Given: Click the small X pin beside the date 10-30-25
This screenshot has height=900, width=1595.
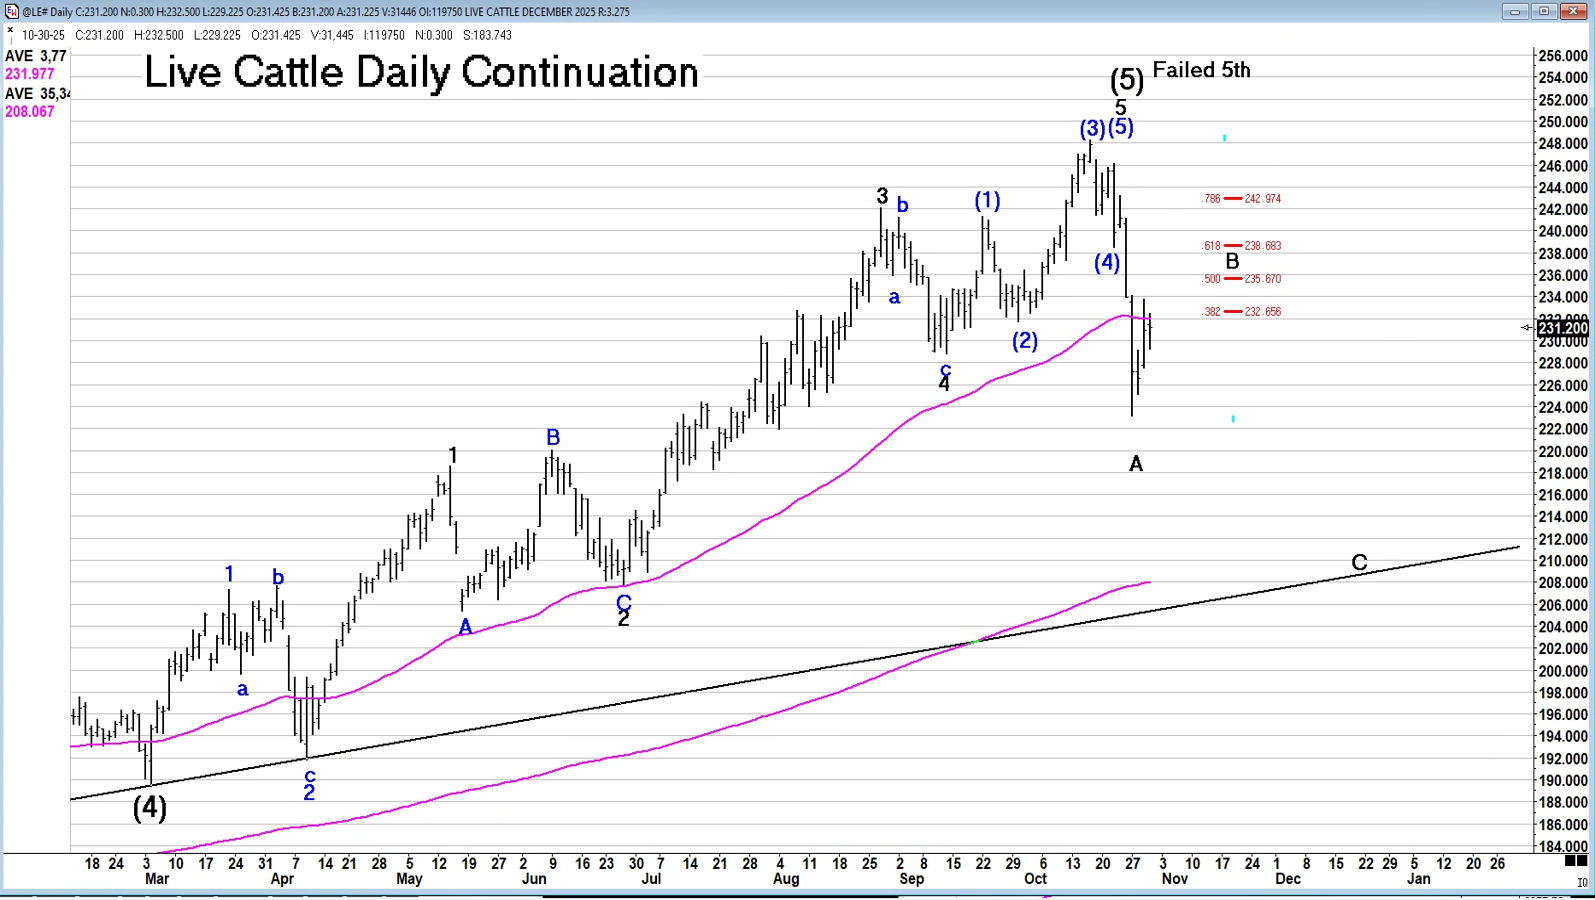Looking at the screenshot, I should tap(10, 31).
